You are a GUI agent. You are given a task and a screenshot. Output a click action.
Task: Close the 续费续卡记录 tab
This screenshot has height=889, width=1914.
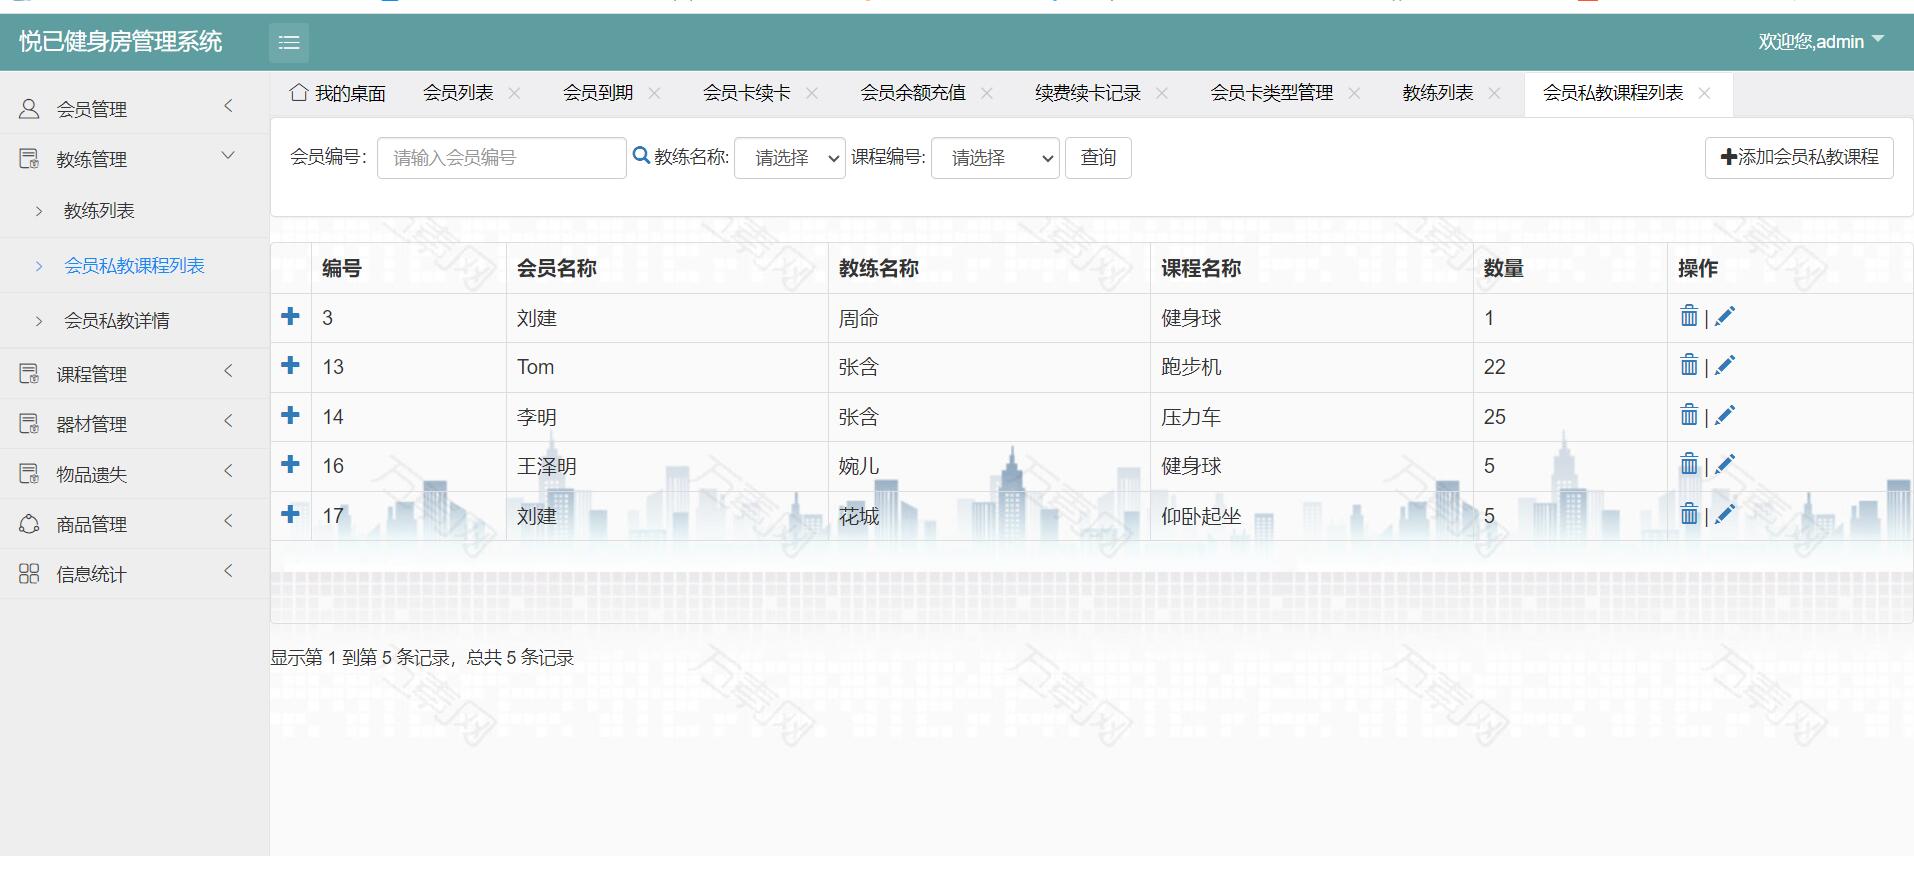pos(1162,93)
